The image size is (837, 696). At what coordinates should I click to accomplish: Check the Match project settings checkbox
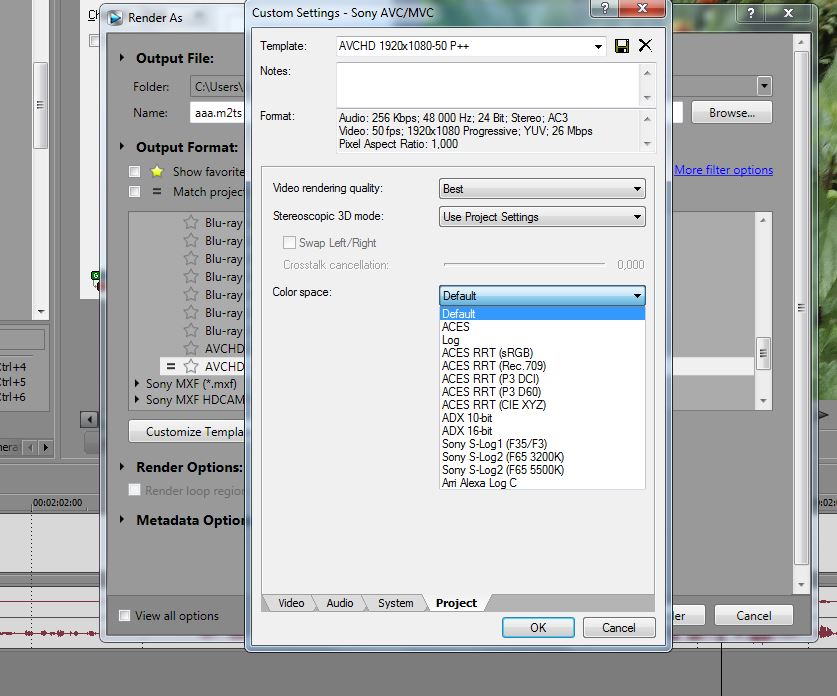[134, 191]
